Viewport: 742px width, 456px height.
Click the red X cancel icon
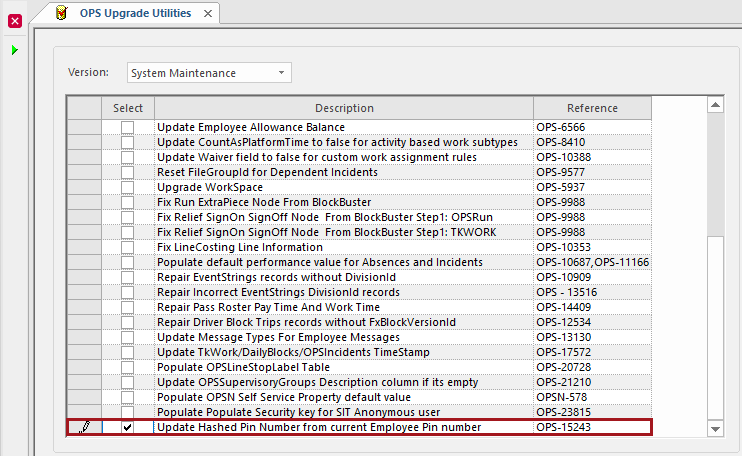[x=15, y=21]
